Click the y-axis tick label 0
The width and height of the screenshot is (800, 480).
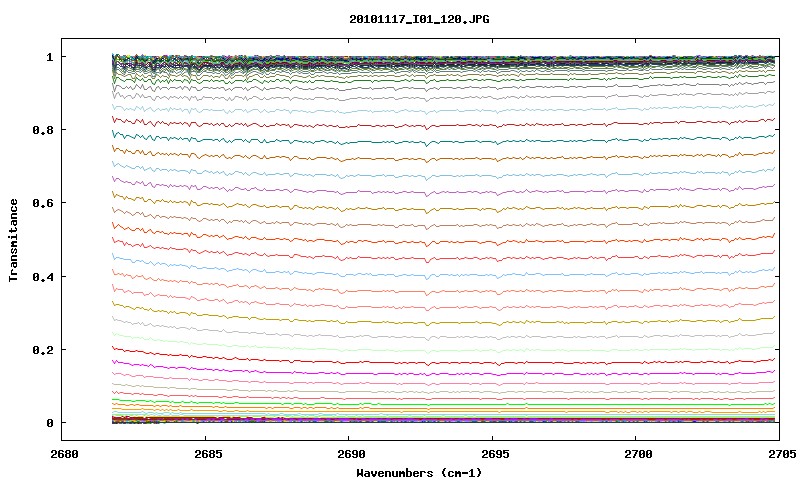(49, 423)
